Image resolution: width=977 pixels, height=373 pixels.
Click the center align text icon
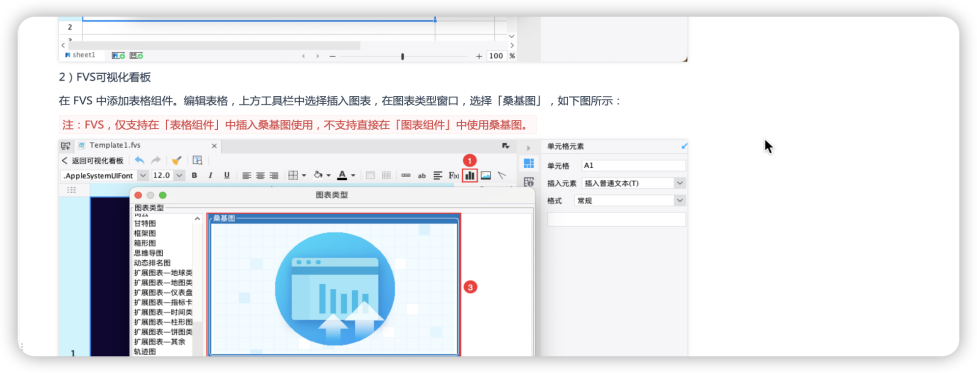tap(260, 176)
